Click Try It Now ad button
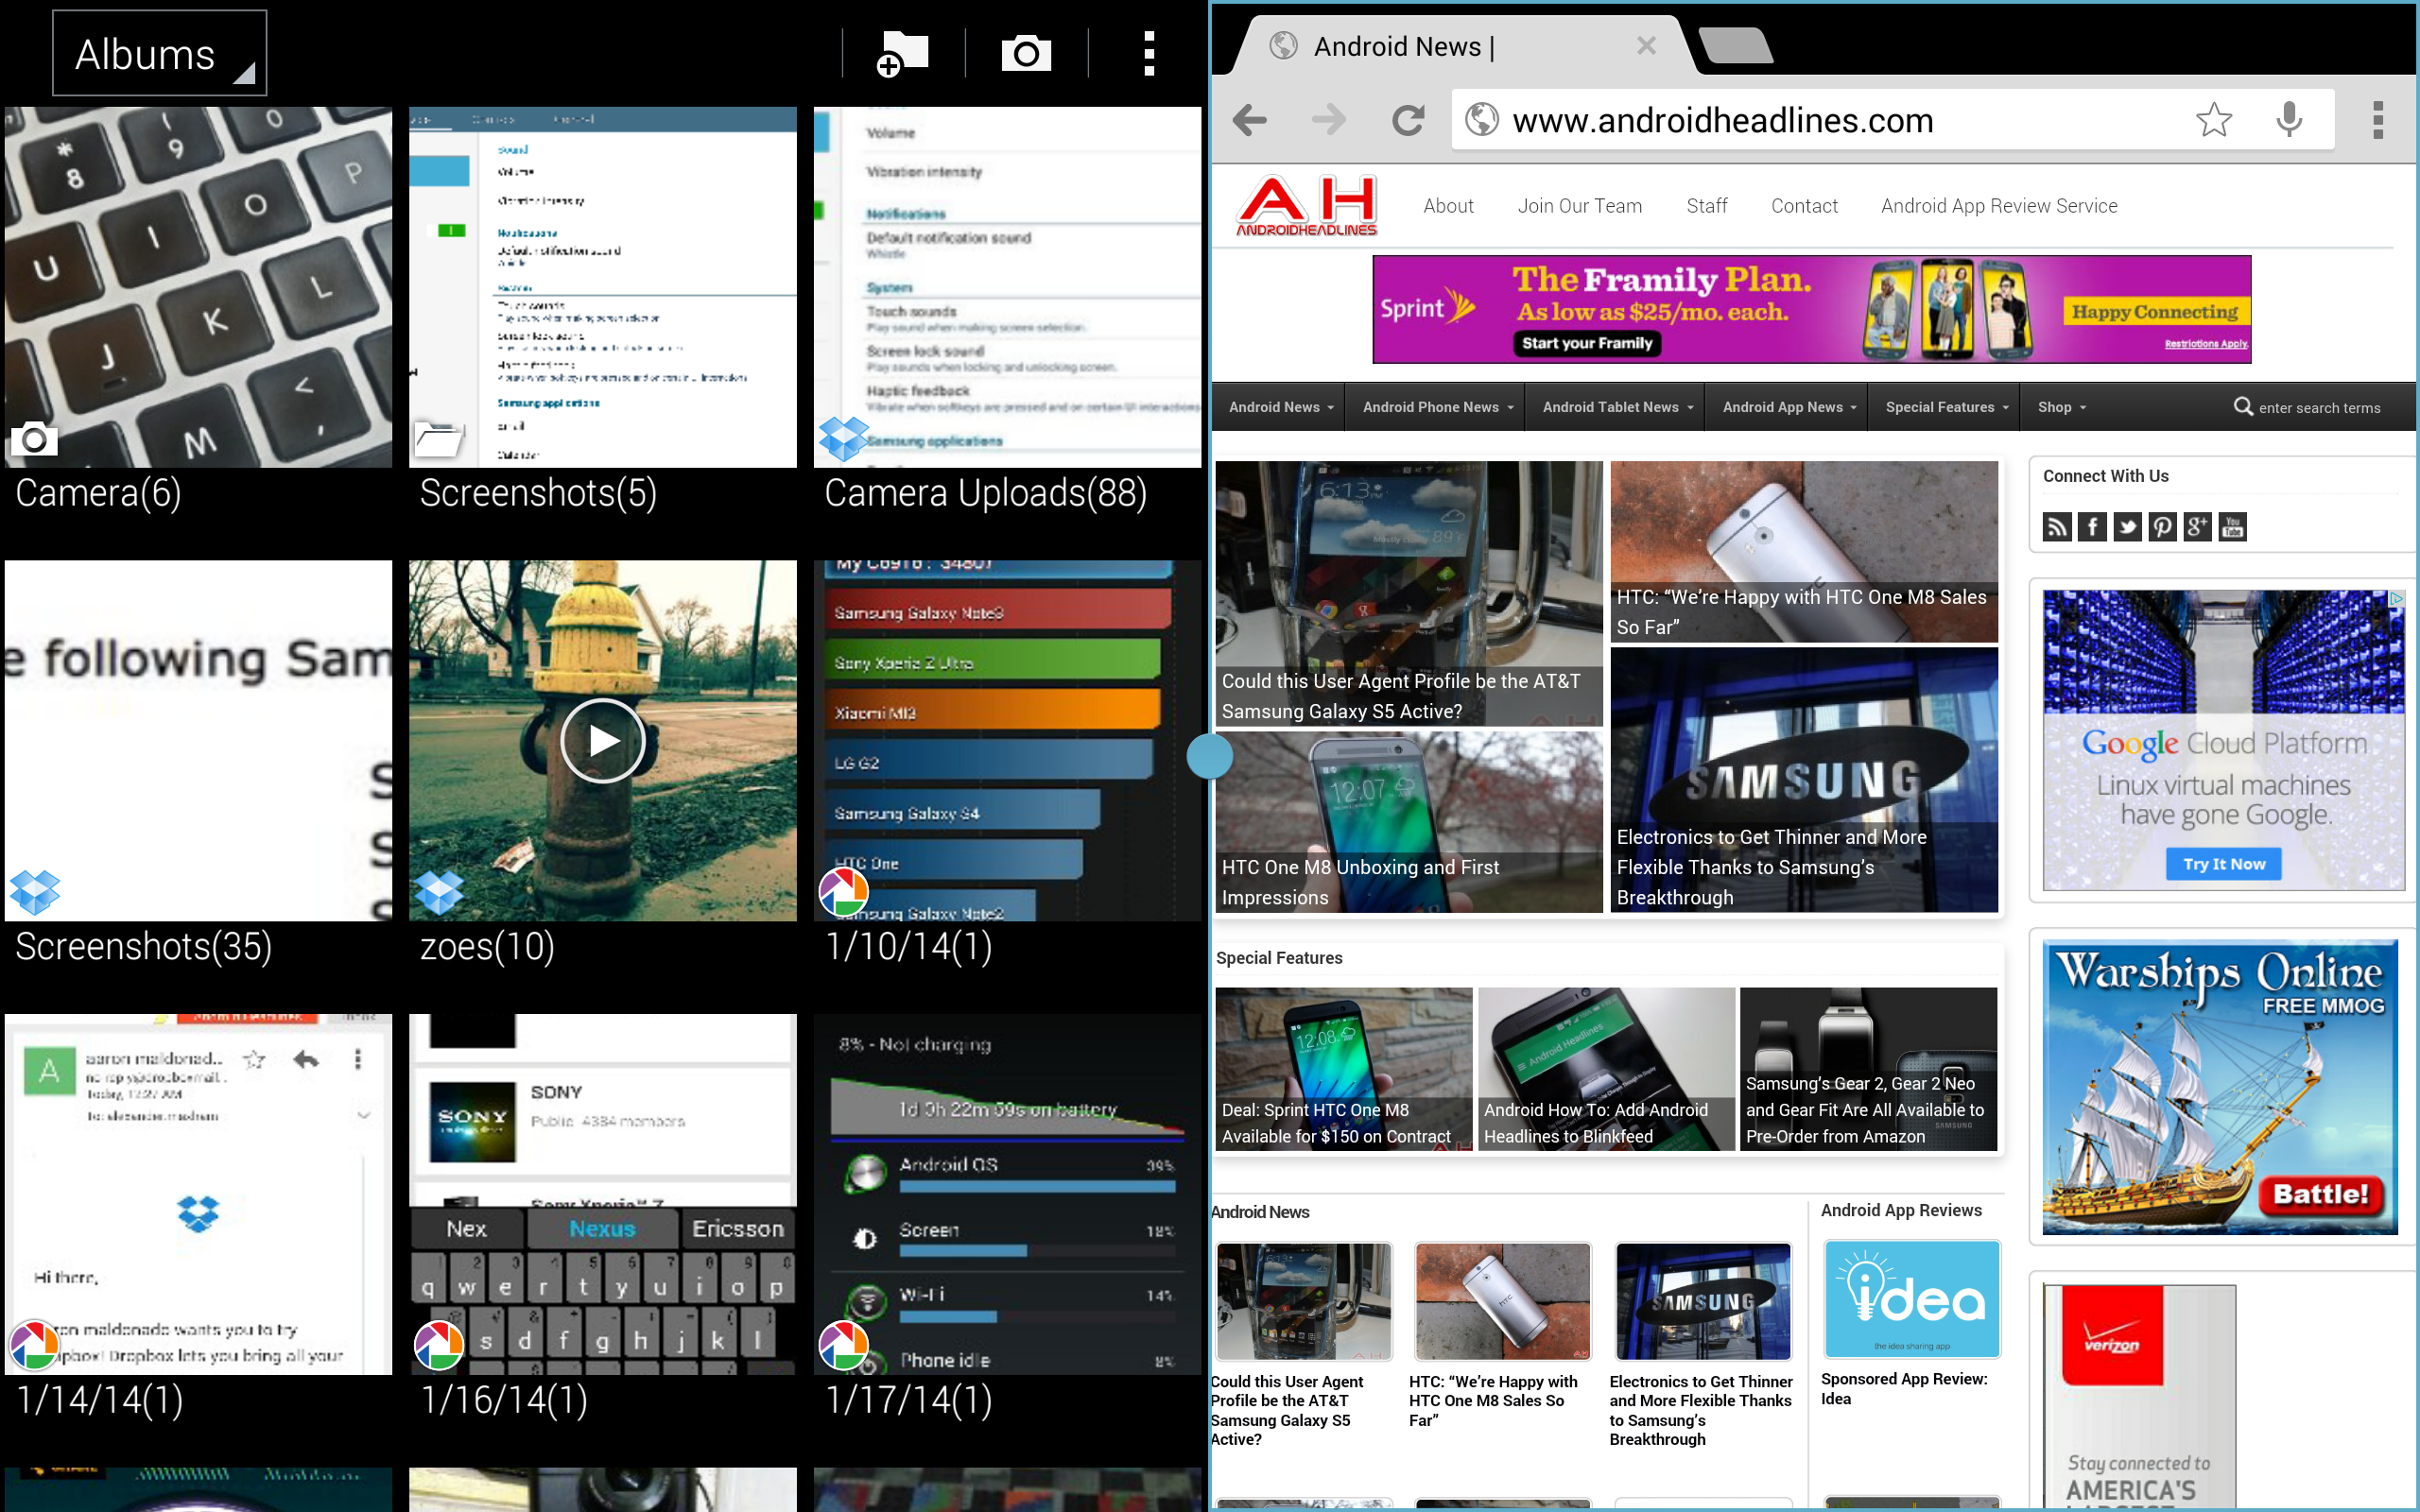Screen dimensions: 2420x1512 click(2223, 864)
